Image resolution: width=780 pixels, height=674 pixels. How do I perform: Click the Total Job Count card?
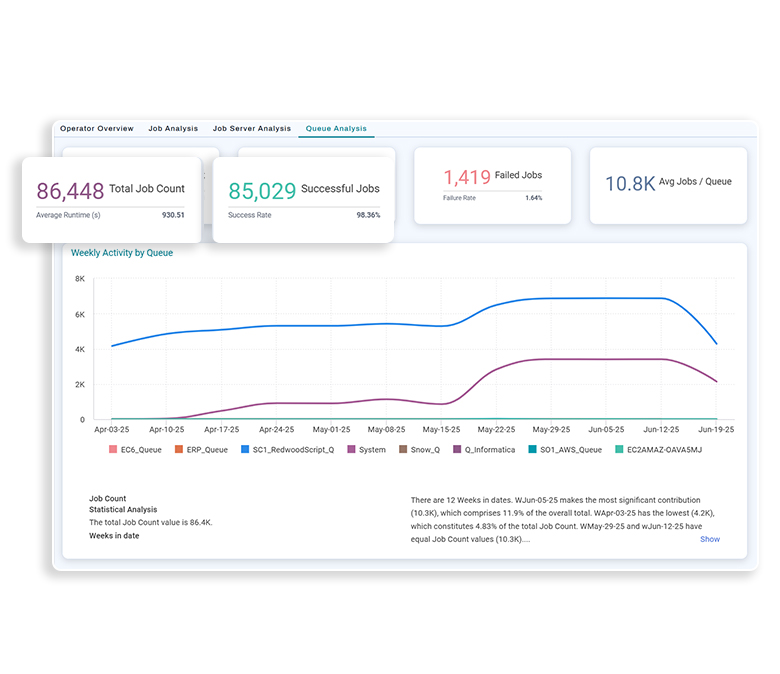point(111,199)
